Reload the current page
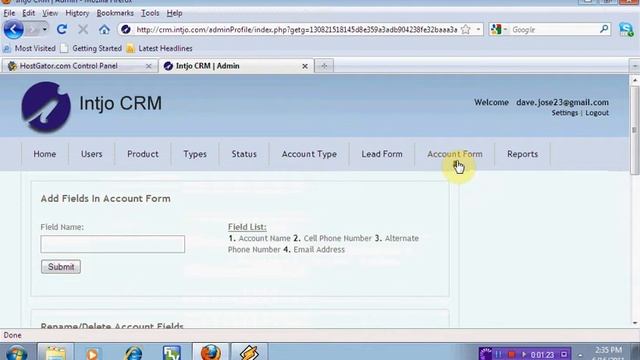Viewport: 640px width, 360px height. [x=62, y=29]
